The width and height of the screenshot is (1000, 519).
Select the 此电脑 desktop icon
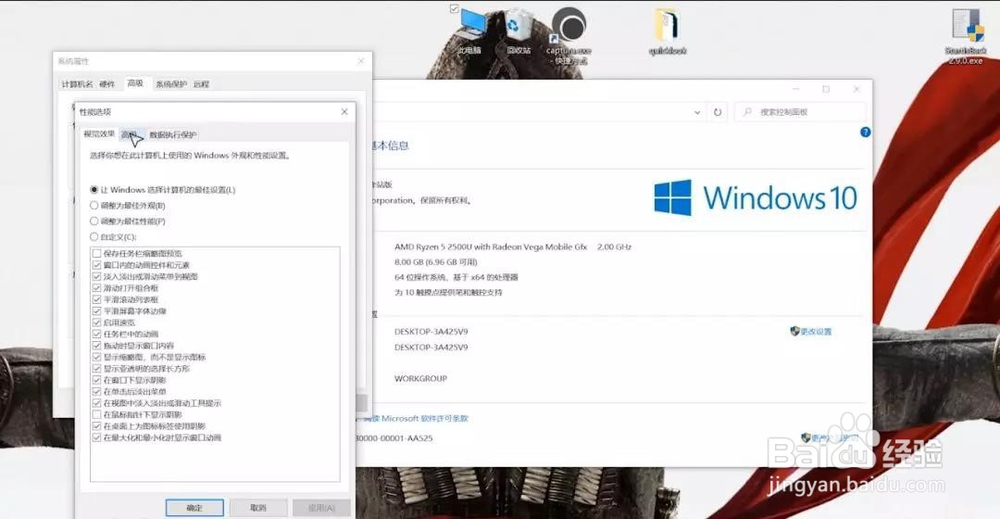tap(471, 31)
